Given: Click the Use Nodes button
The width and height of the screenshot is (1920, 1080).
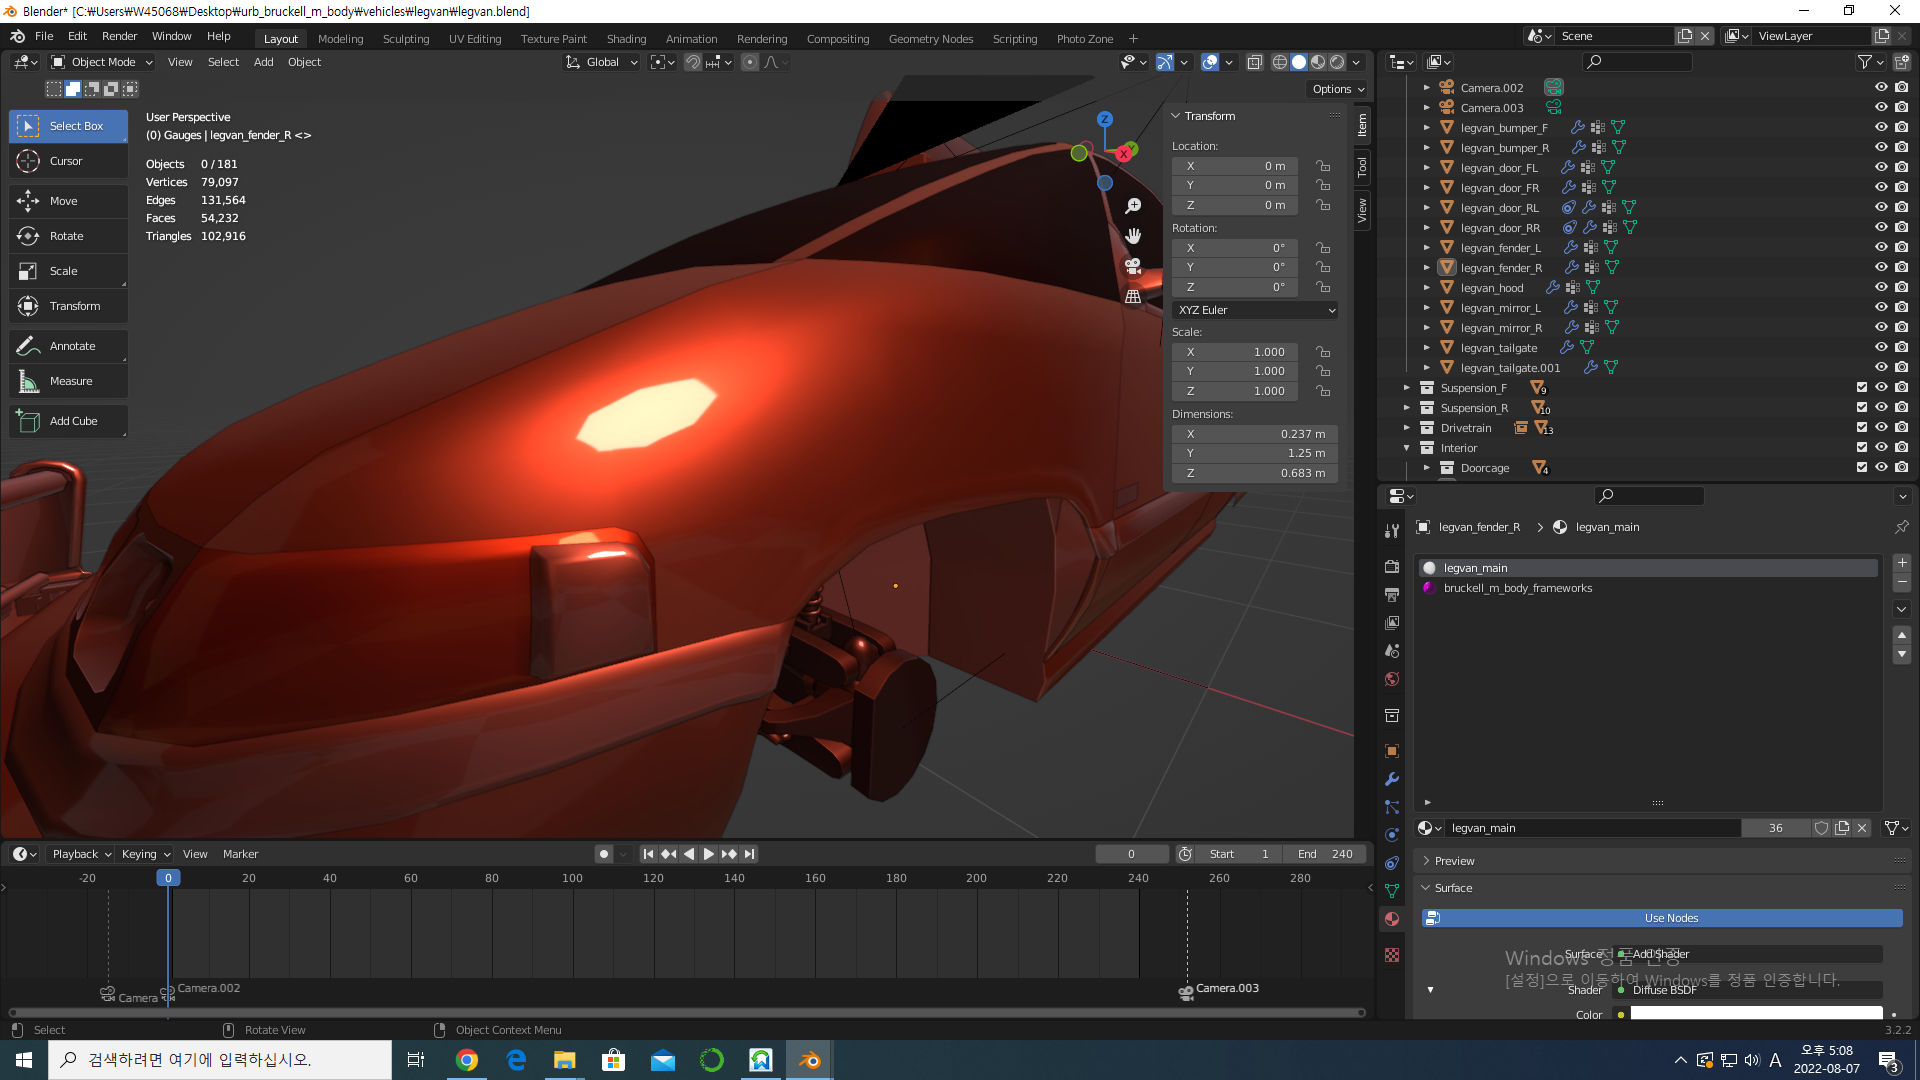Looking at the screenshot, I should (1670, 918).
